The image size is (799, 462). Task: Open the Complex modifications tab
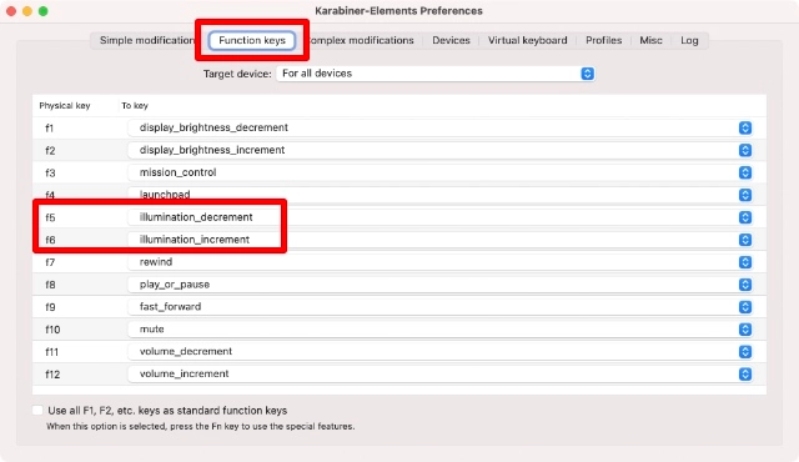[x=362, y=41]
